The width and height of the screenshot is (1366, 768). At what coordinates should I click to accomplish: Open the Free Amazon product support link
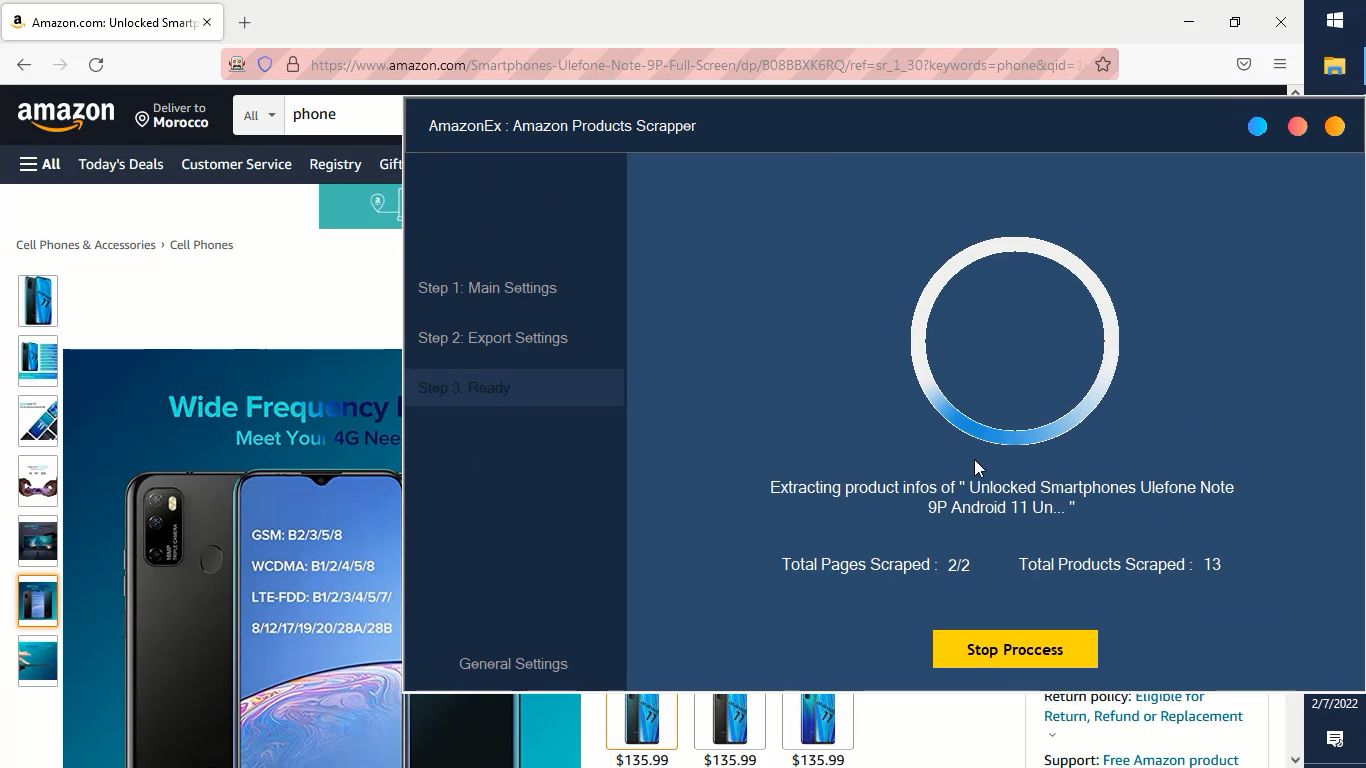point(1171,760)
